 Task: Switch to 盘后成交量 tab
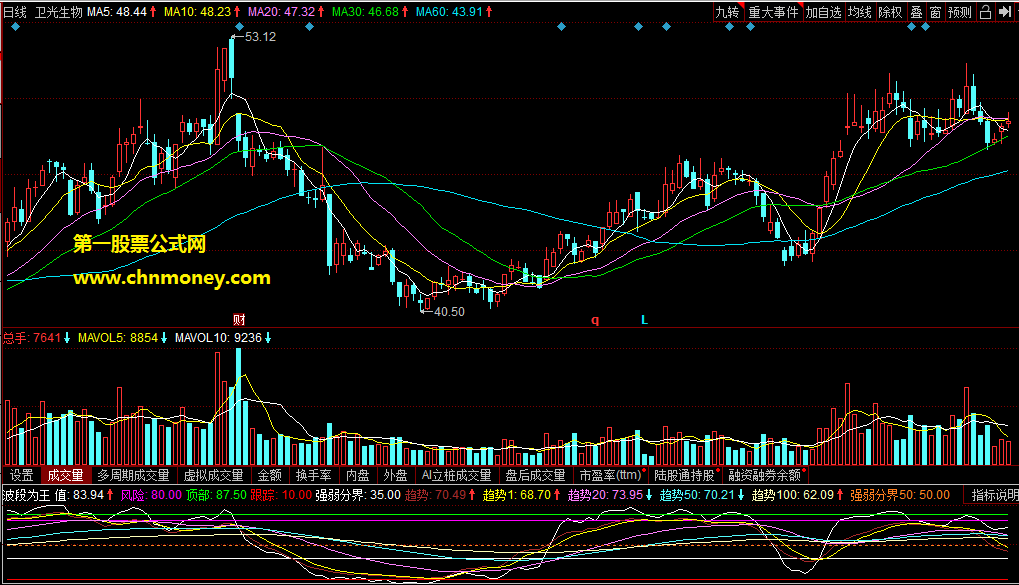535,475
